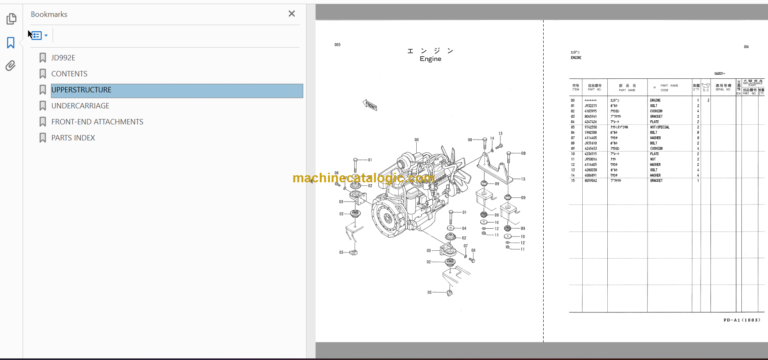Click bookmark icon beside PARTS INDEX
768x360 pixels.
pyautogui.click(x=43, y=138)
